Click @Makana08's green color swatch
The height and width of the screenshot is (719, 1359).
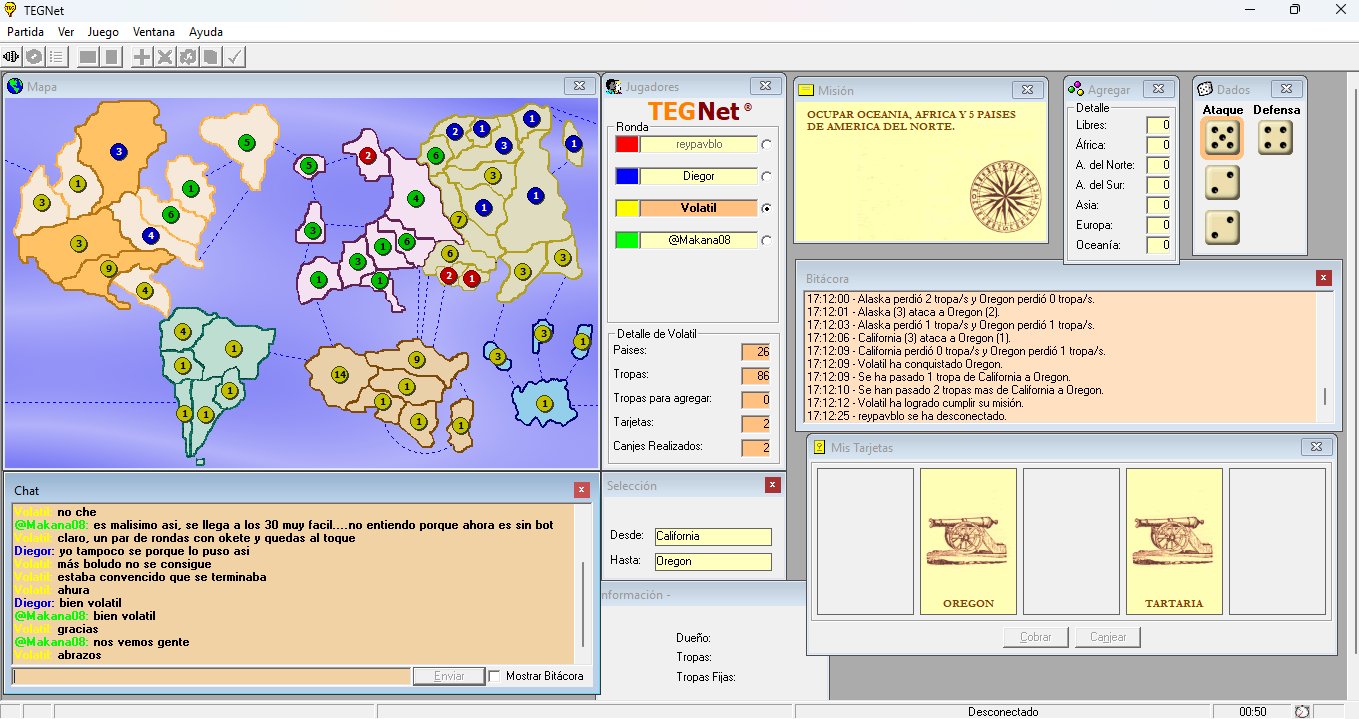pos(627,240)
